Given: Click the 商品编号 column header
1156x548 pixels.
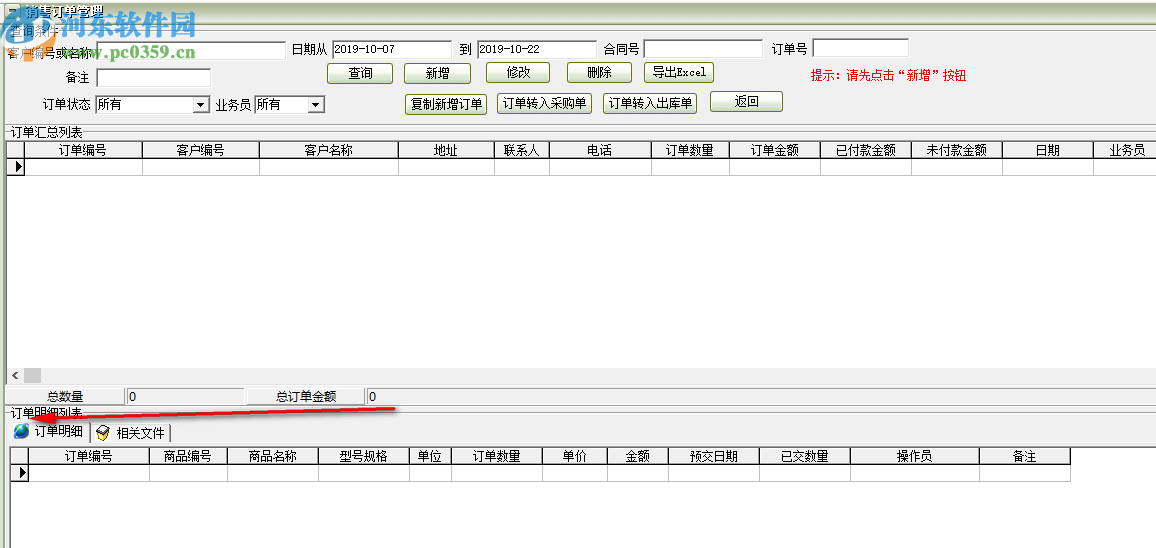Looking at the screenshot, I should 188,457.
